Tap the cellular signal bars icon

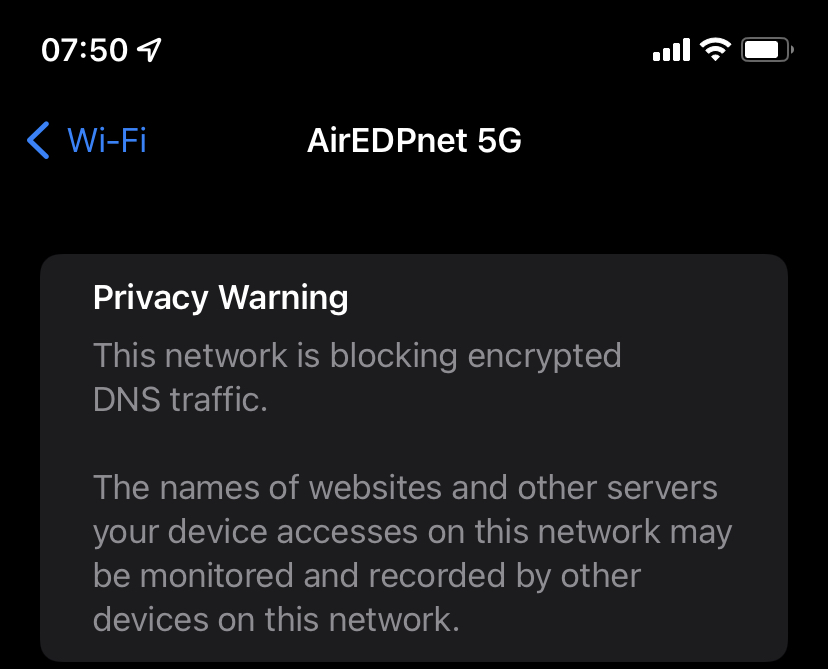coord(671,49)
